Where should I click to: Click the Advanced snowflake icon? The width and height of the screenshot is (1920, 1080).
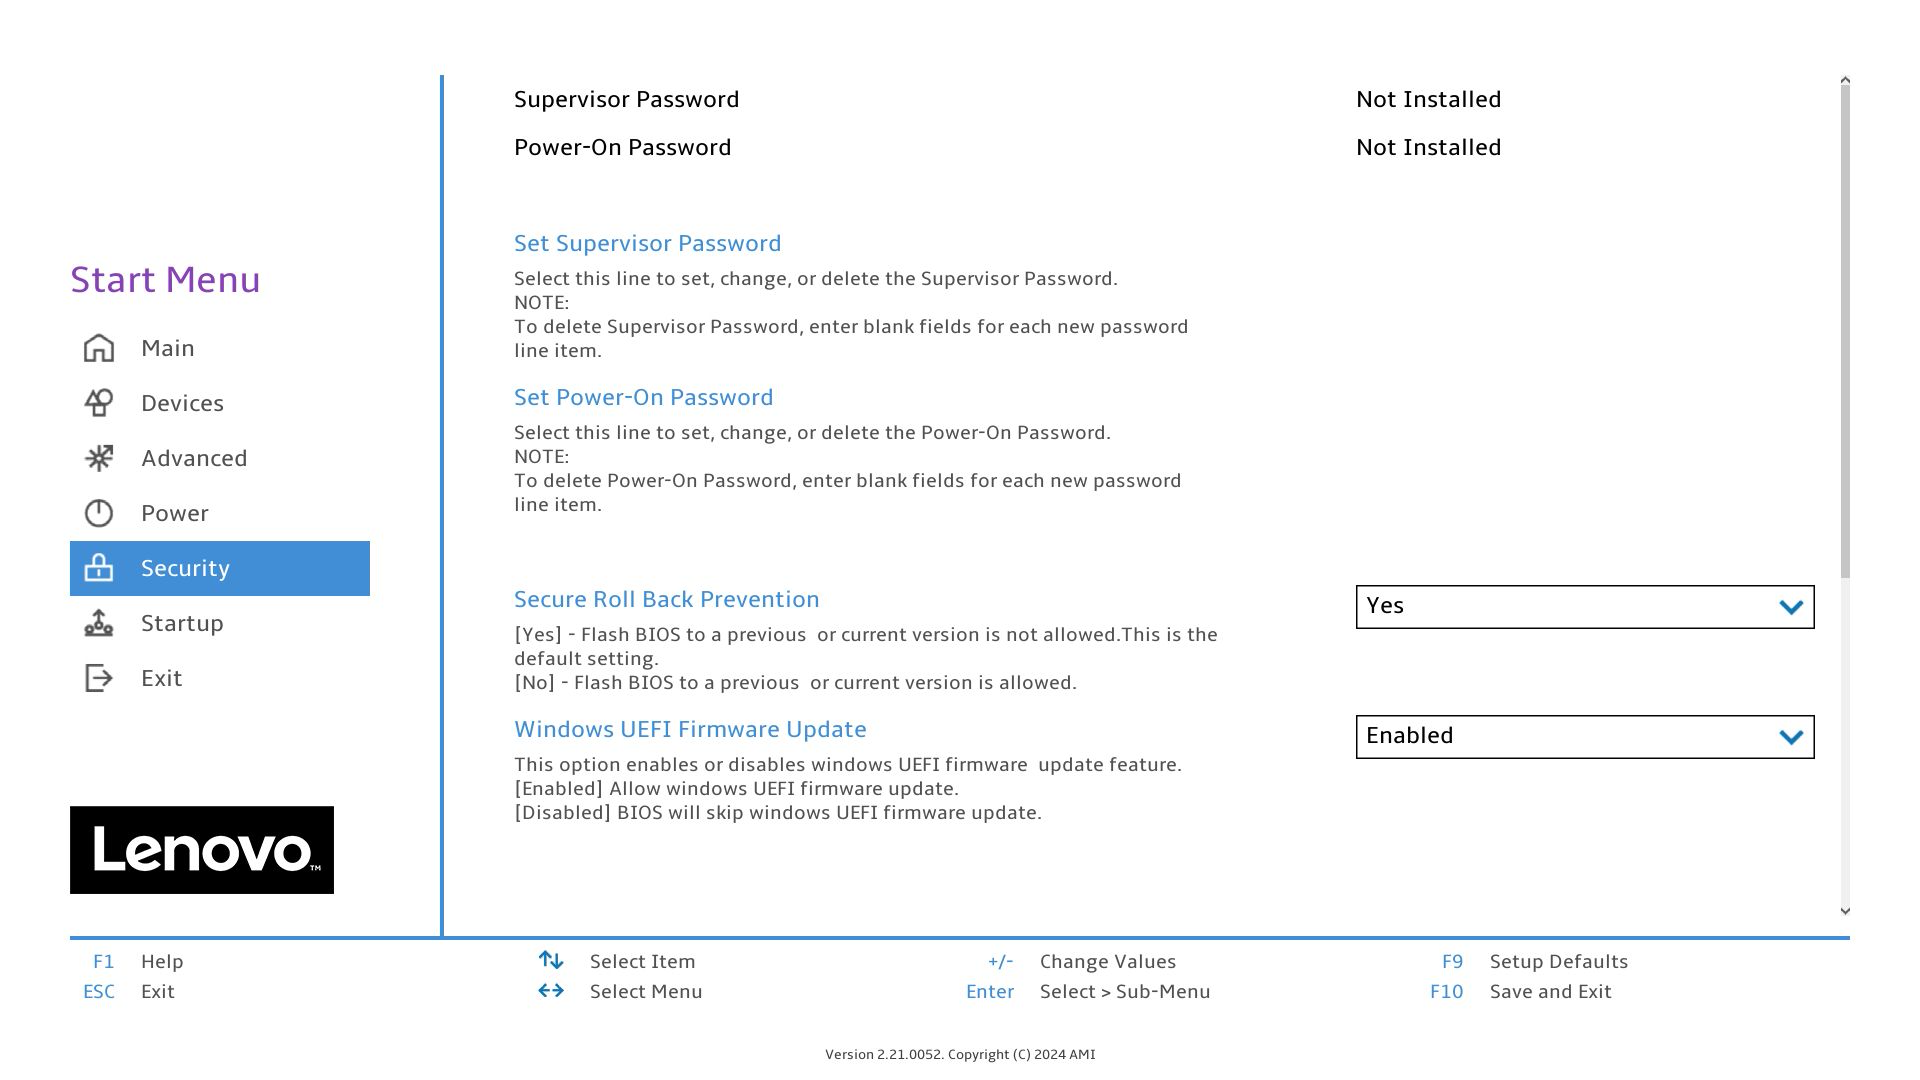99,458
